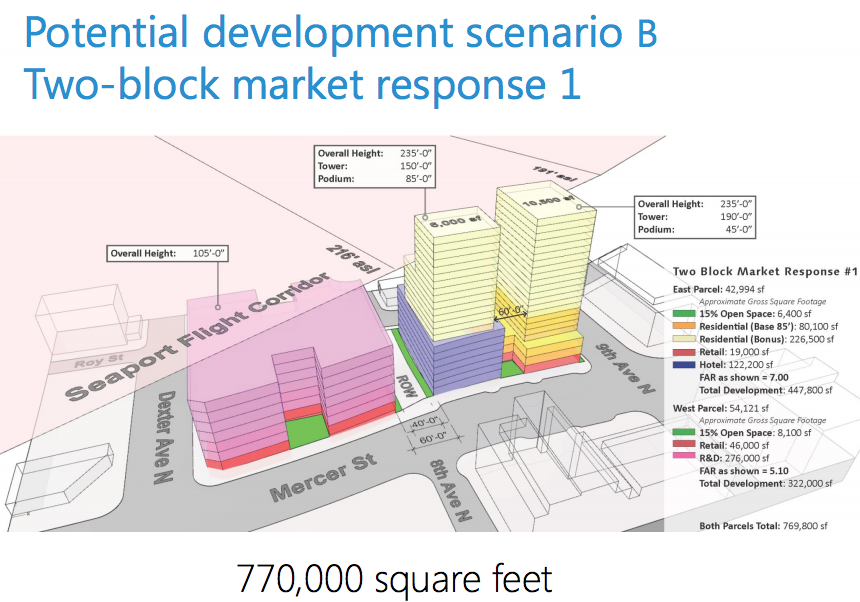
Task: Click the 'Two-block market response 1' subtitle
Action: 302,84
